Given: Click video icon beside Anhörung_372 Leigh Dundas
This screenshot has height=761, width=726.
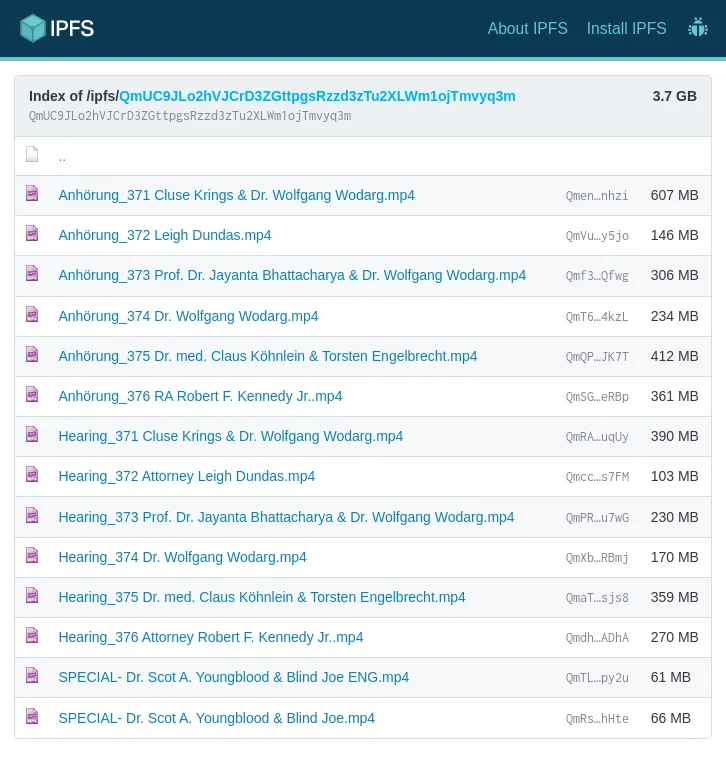Looking at the screenshot, I should pos(32,233).
